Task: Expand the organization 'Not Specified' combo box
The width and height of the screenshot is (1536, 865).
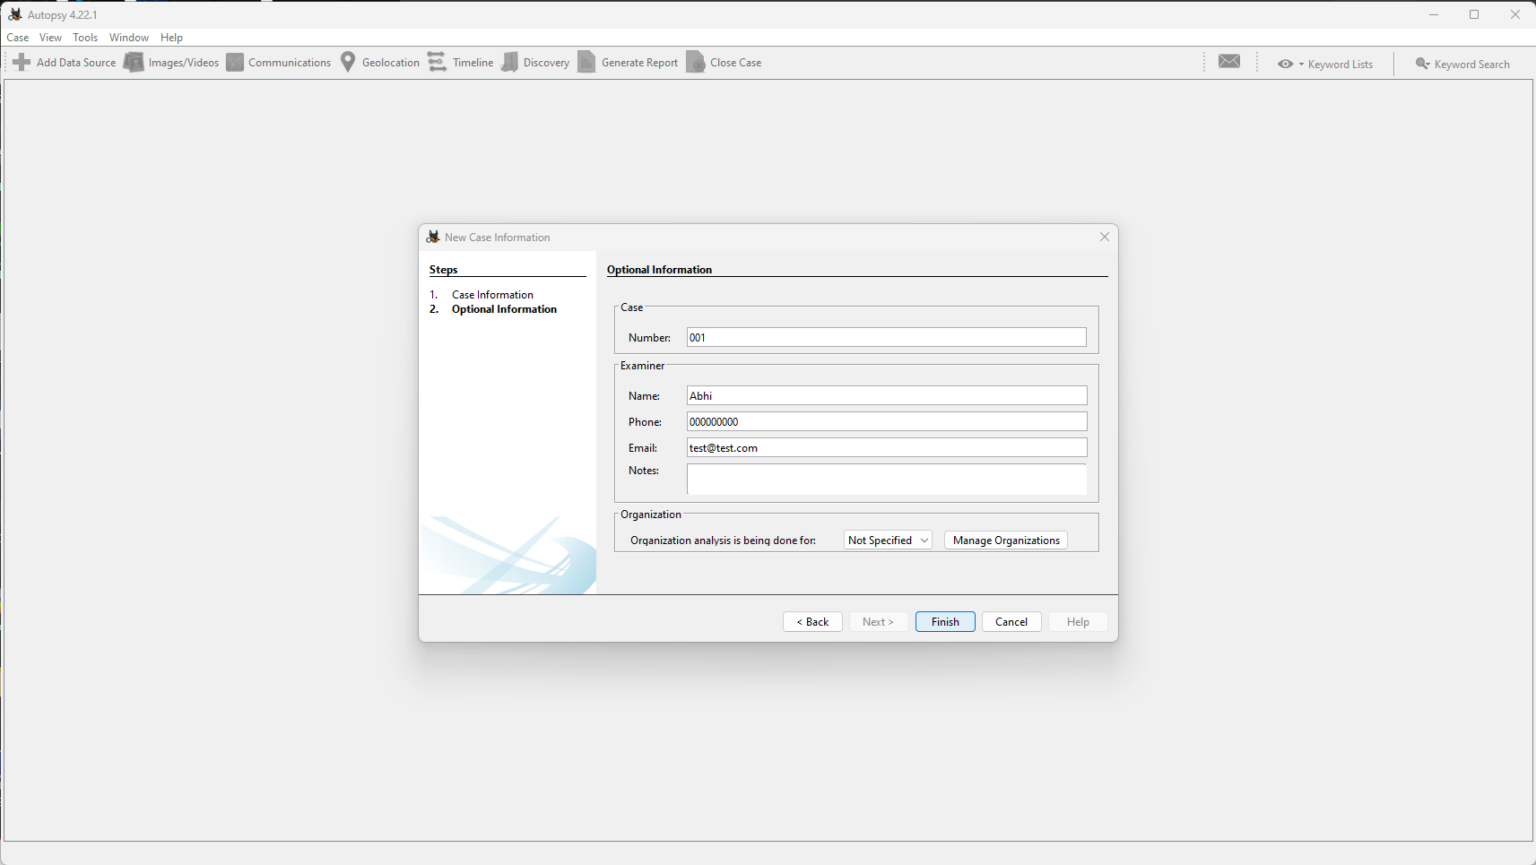Action: [x=888, y=540]
